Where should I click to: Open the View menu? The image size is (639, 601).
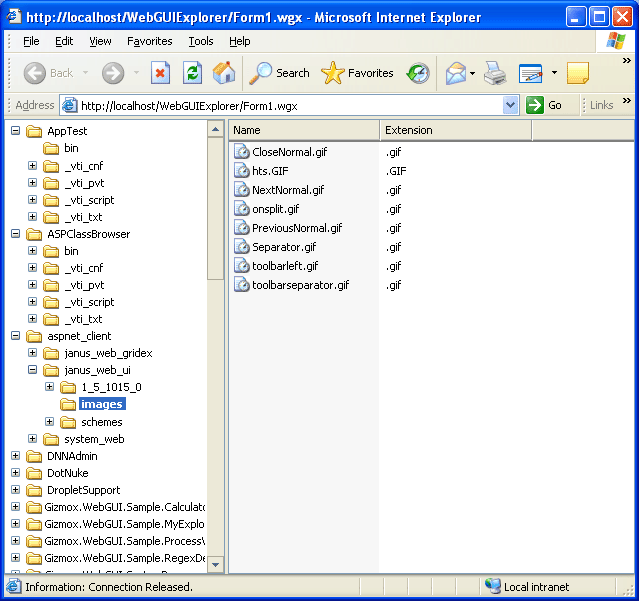click(x=100, y=41)
